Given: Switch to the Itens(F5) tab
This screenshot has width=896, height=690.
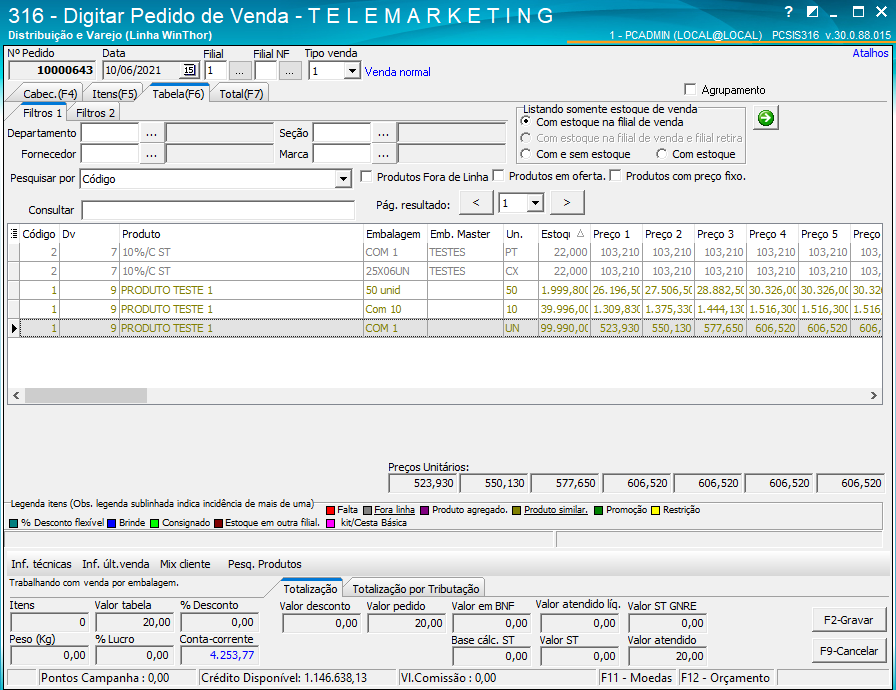Looking at the screenshot, I should (x=115, y=94).
